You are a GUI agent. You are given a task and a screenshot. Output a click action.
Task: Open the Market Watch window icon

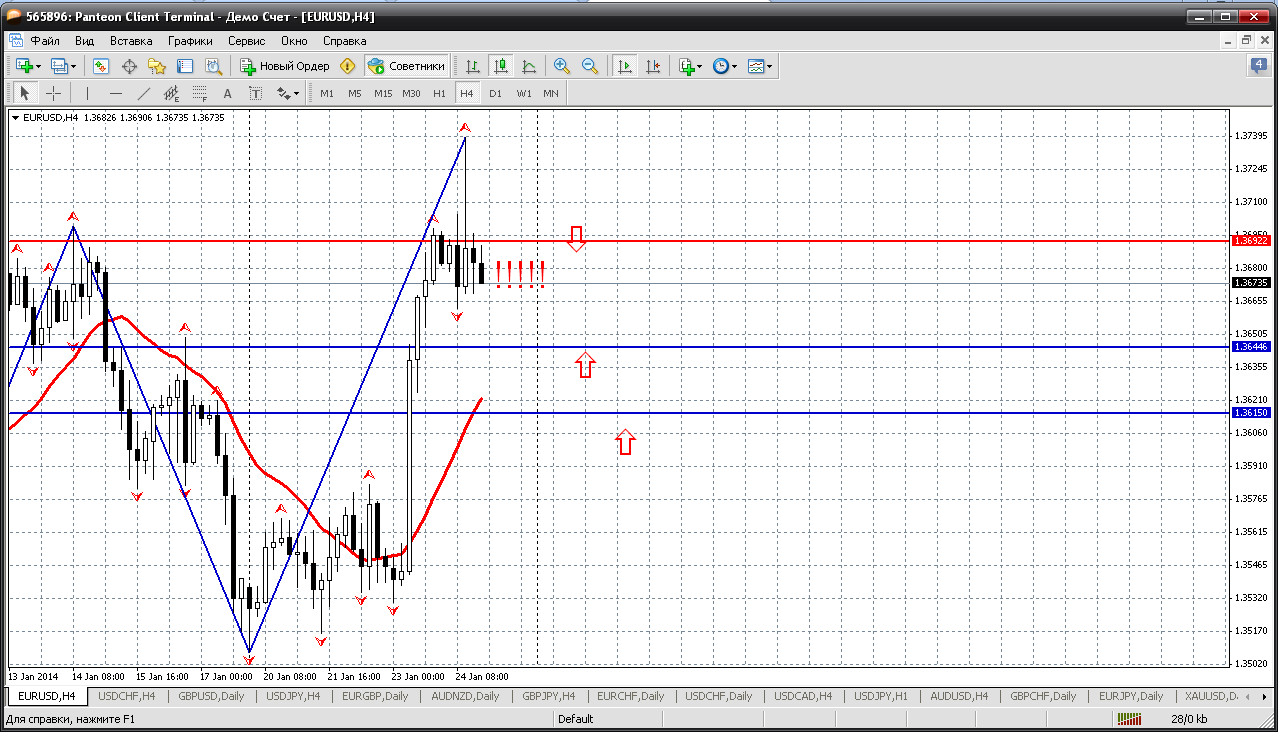coord(101,66)
